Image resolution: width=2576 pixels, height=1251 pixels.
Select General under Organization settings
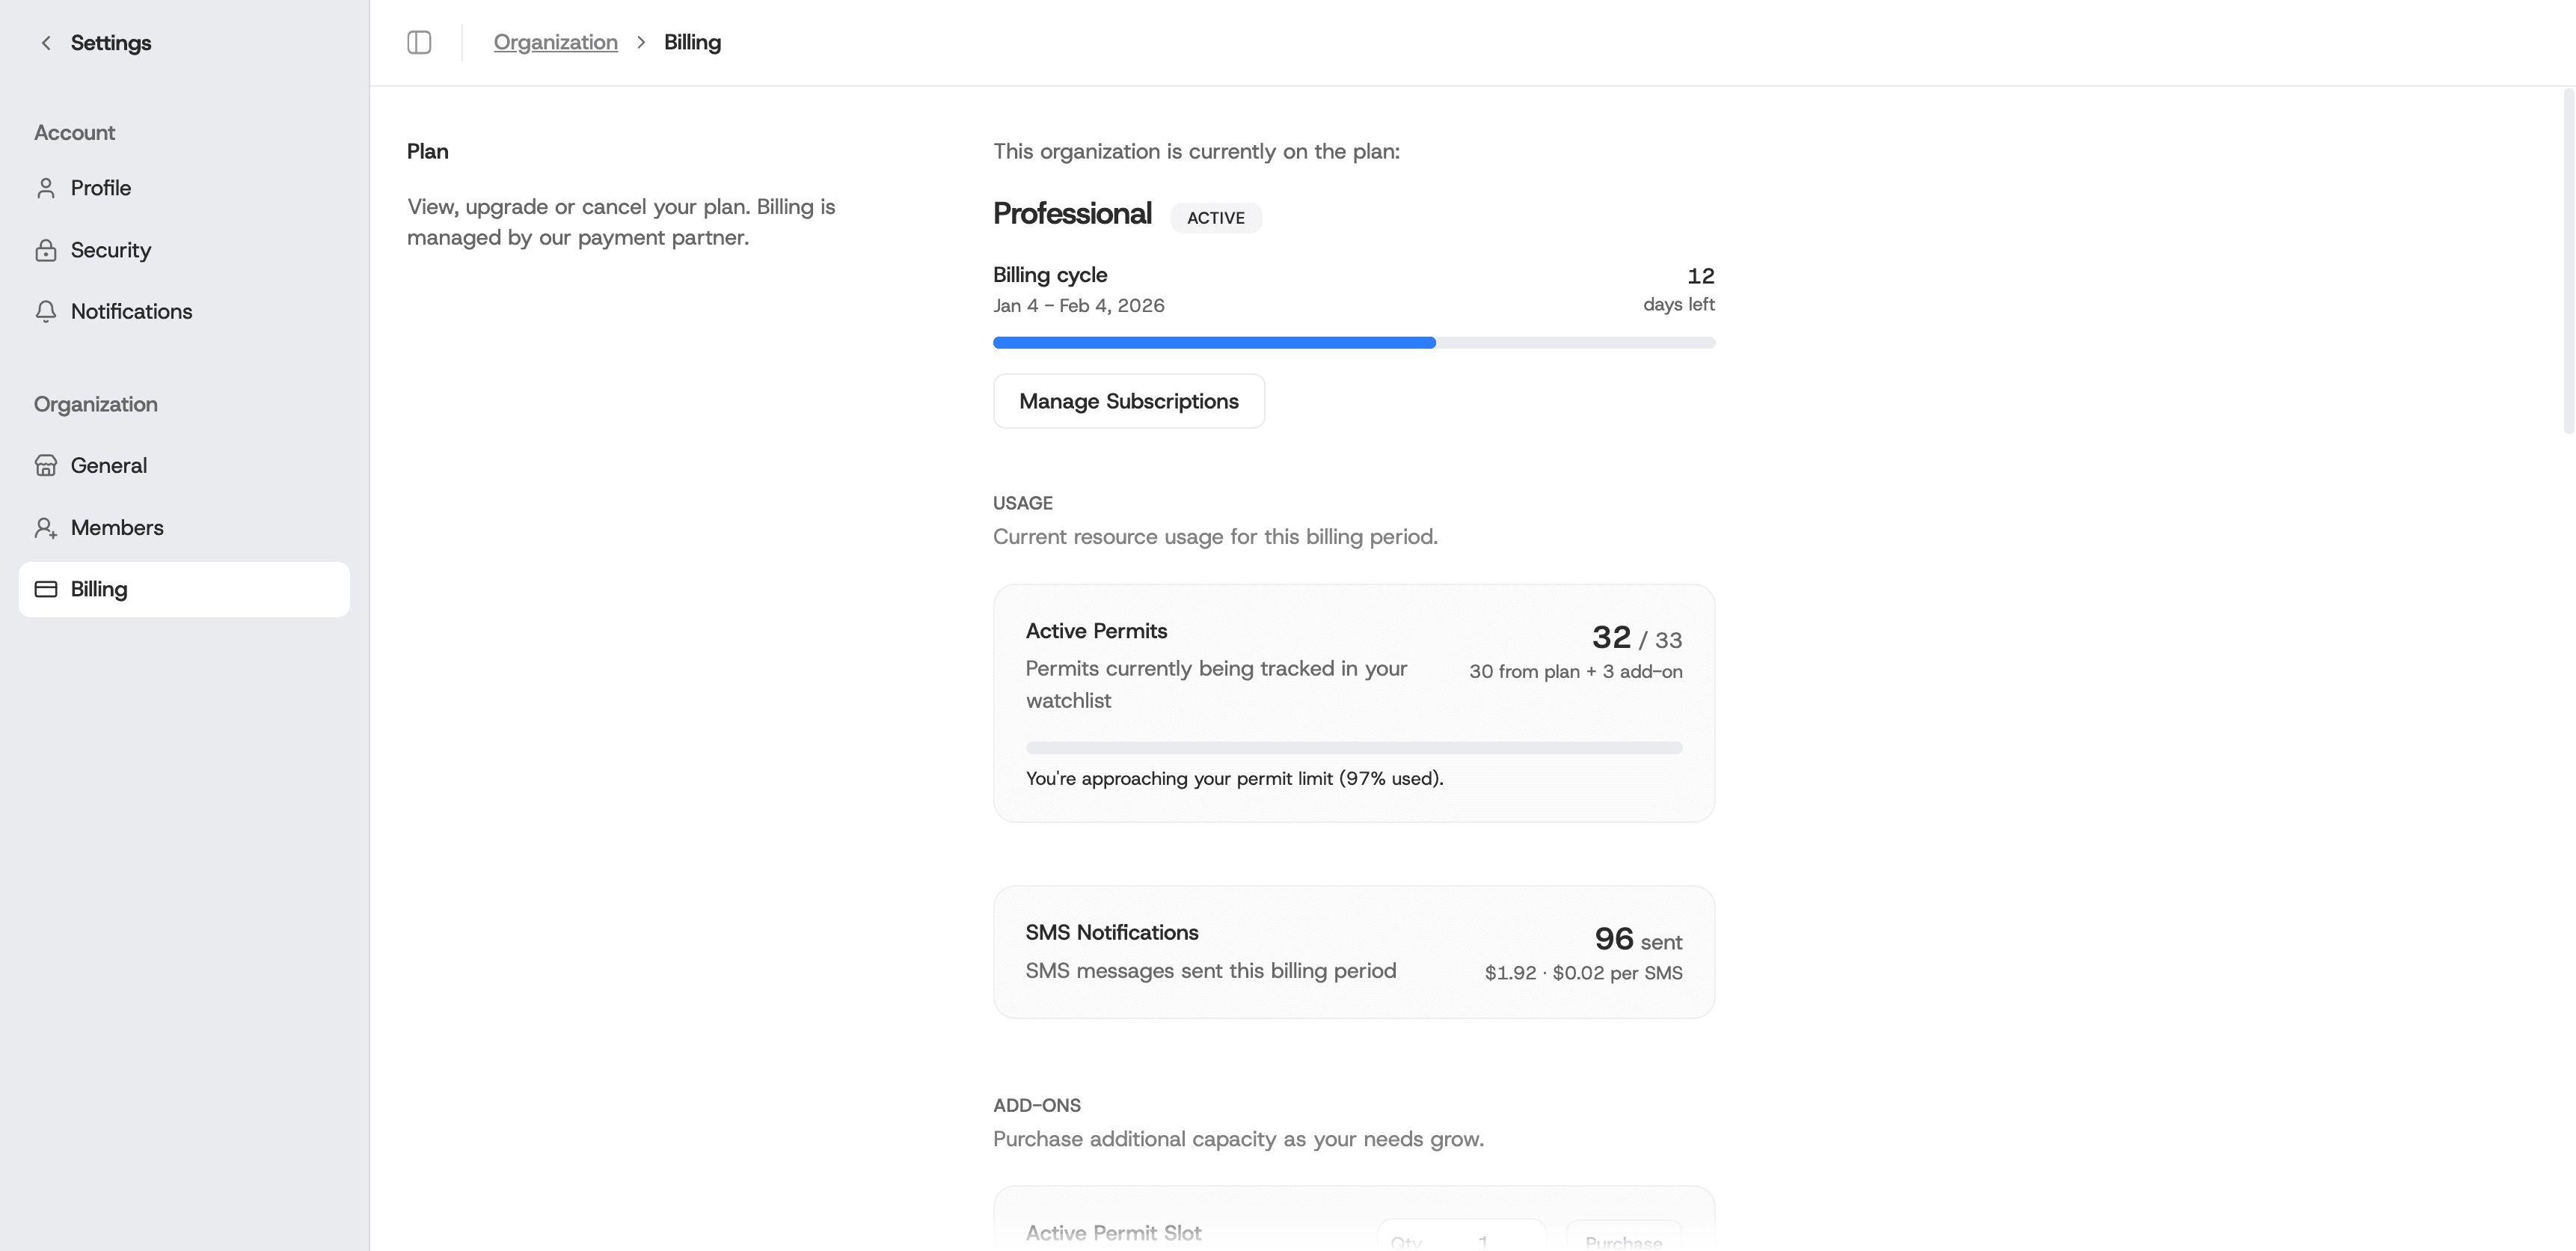(109, 465)
